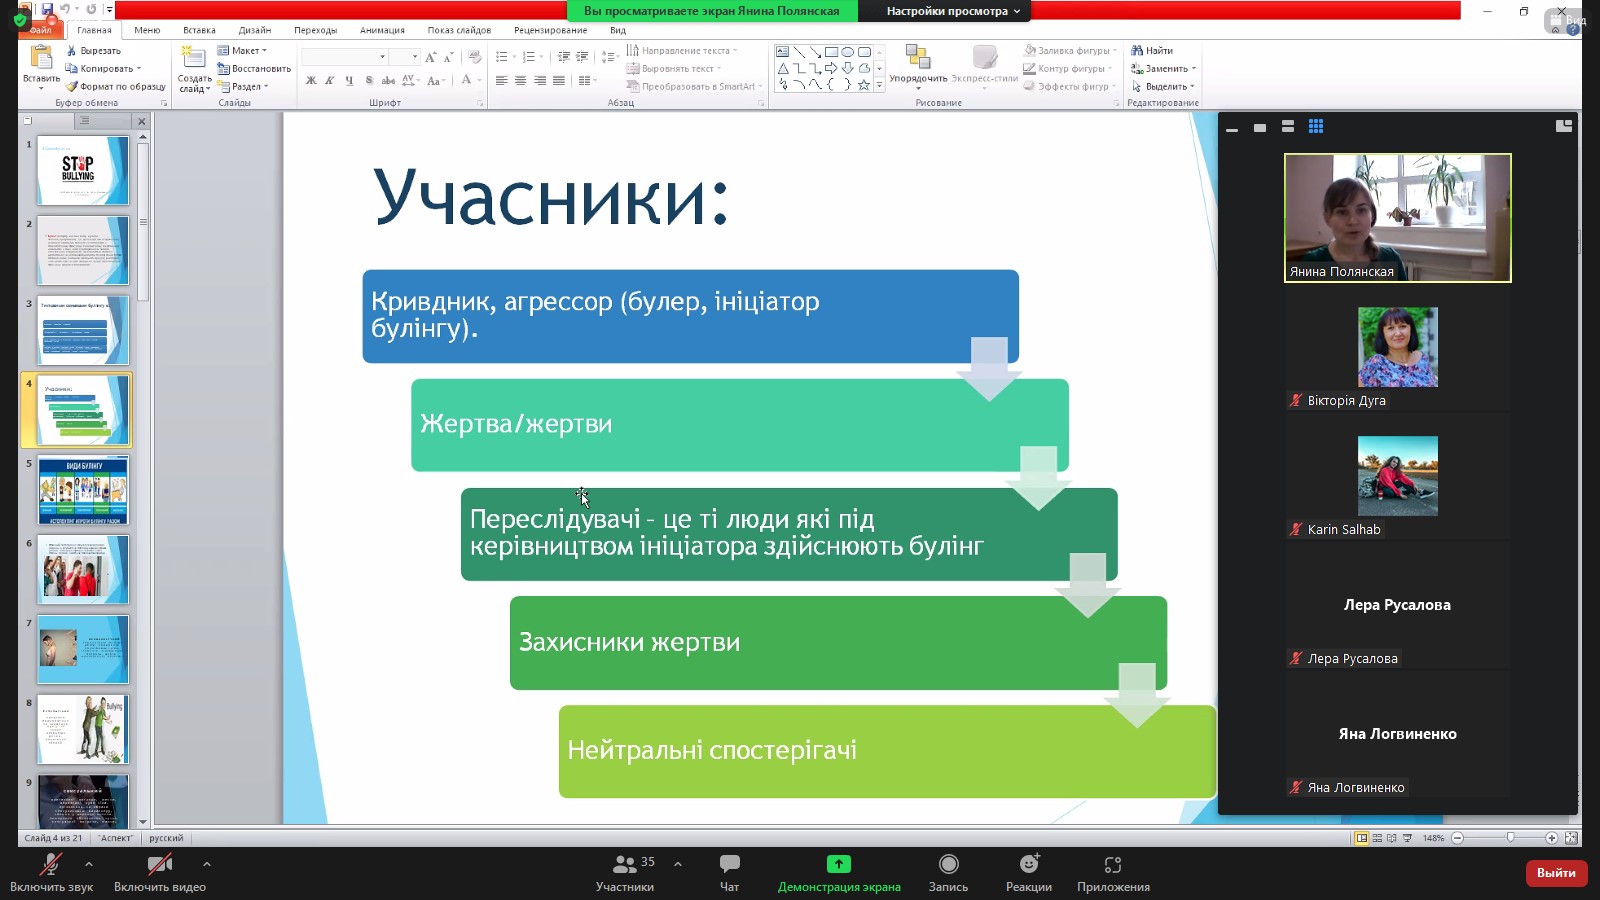Click the Файл button

(40, 30)
